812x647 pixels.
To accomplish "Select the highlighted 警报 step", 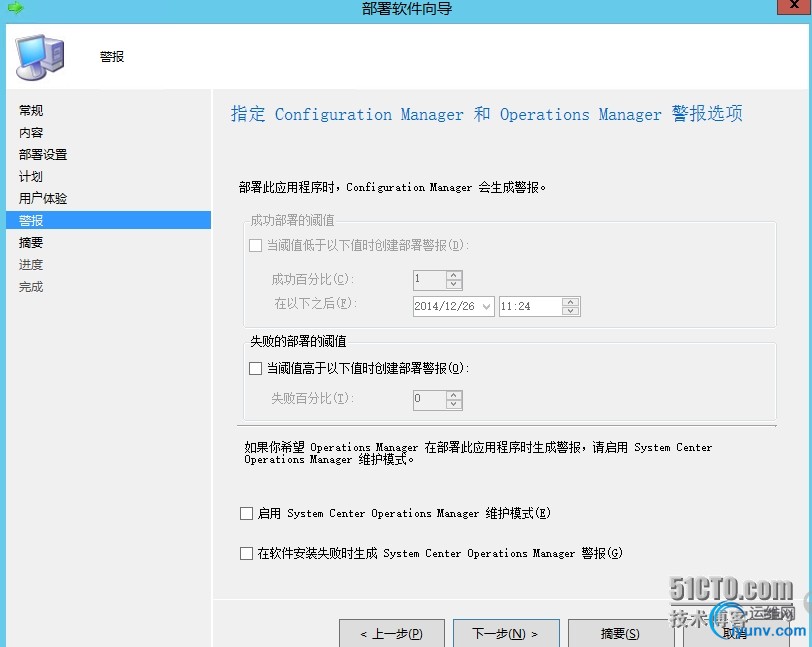I will 108,220.
